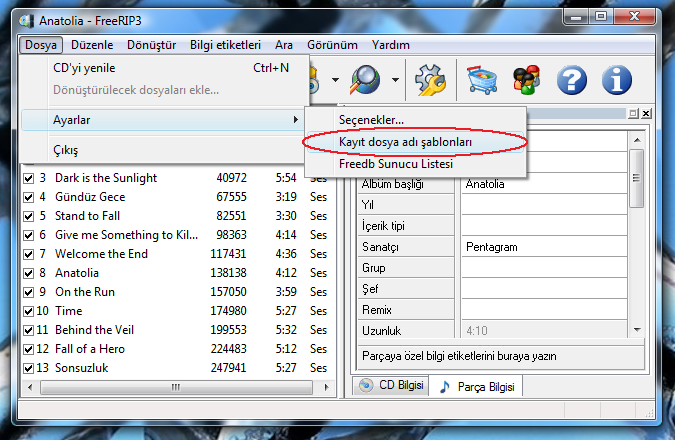Expand dropdown arrow left of search globe icon

click(x=335, y=80)
